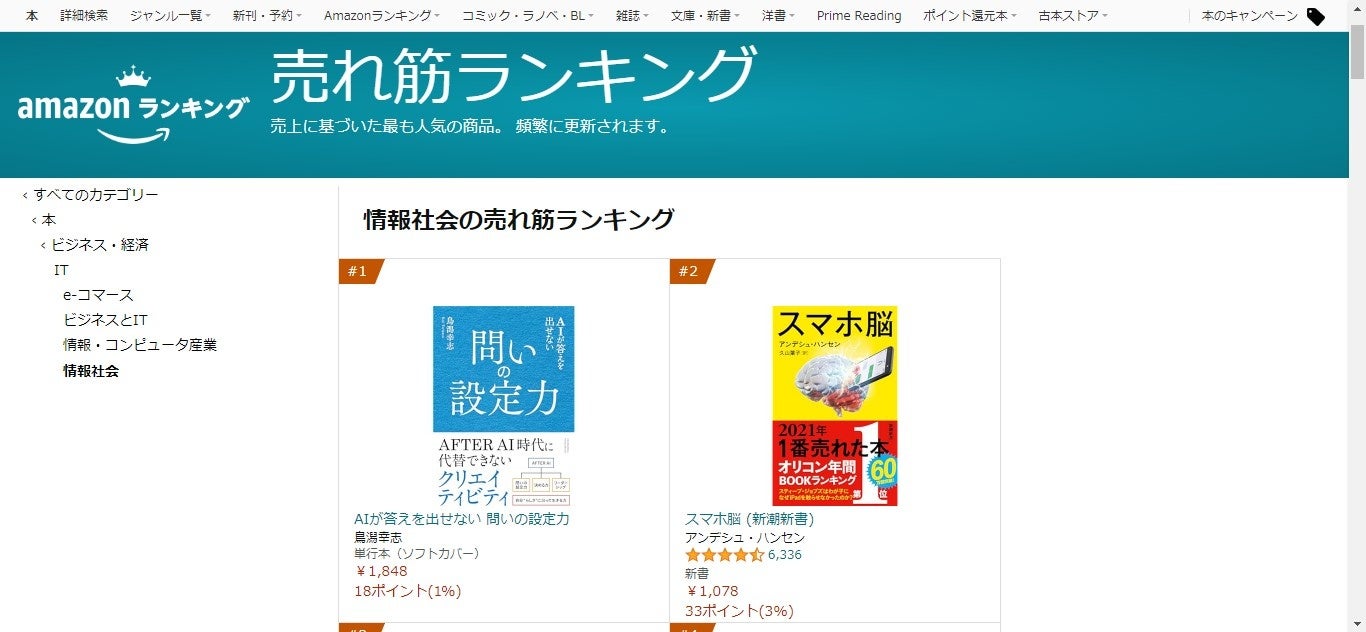This screenshot has height=632, width=1366.
Task: Click the vertical page scrollbar
Action: (x=1357, y=316)
